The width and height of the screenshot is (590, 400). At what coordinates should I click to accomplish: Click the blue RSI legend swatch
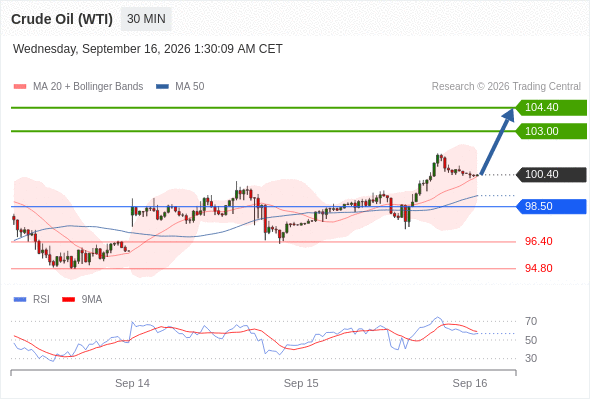click(20, 300)
